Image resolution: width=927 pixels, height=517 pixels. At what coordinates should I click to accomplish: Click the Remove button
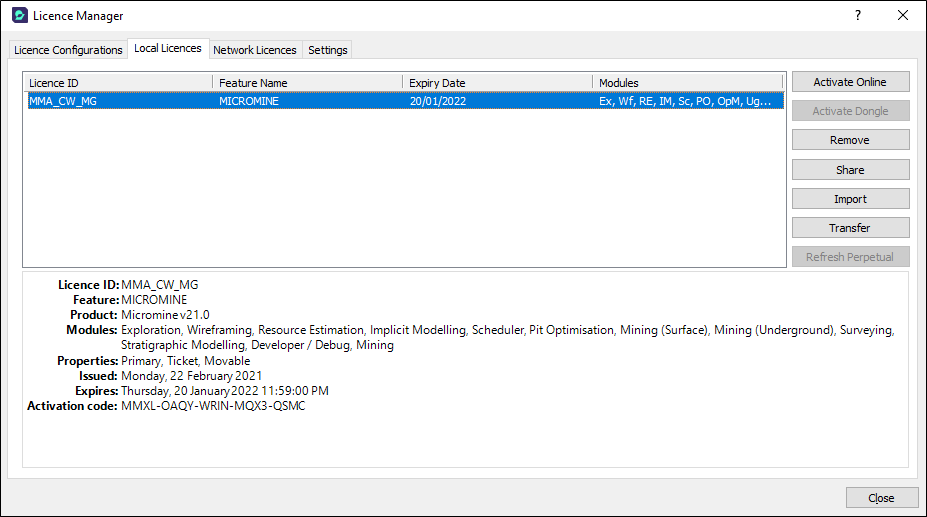click(850, 140)
